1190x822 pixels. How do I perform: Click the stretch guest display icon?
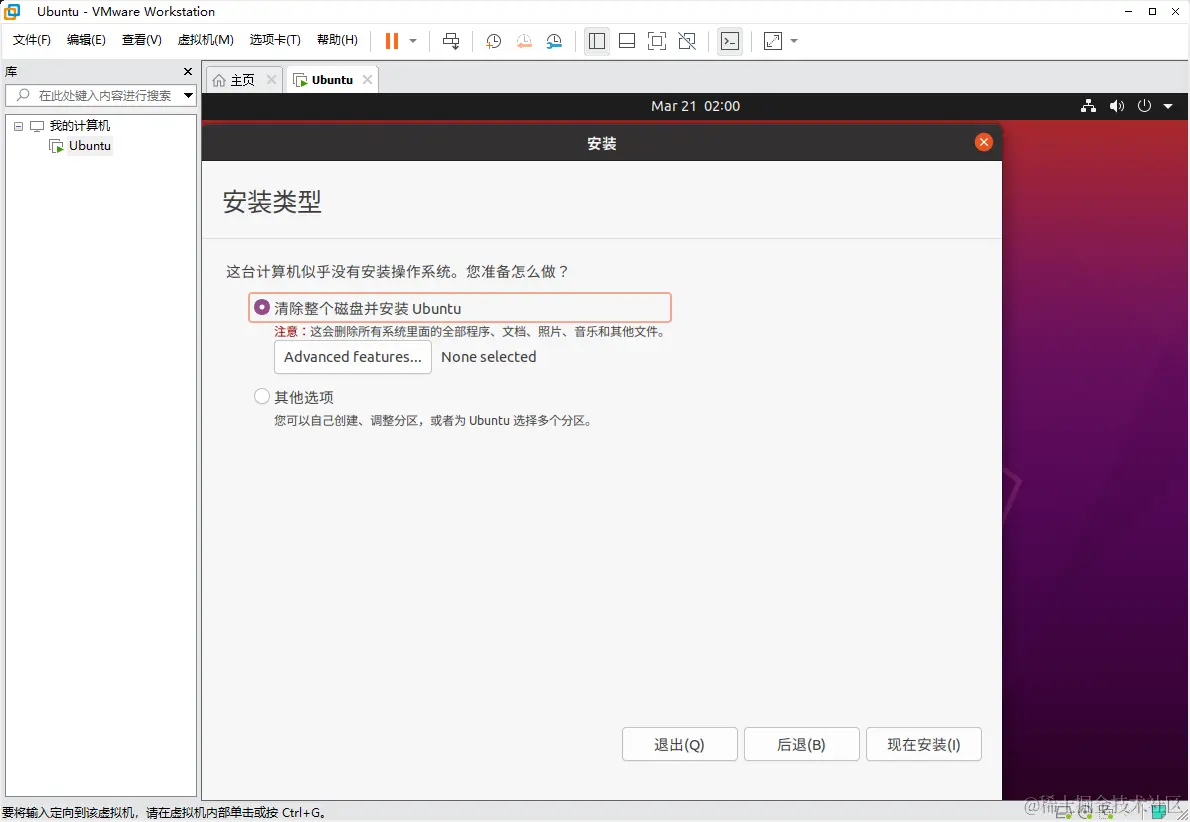[773, 41]
